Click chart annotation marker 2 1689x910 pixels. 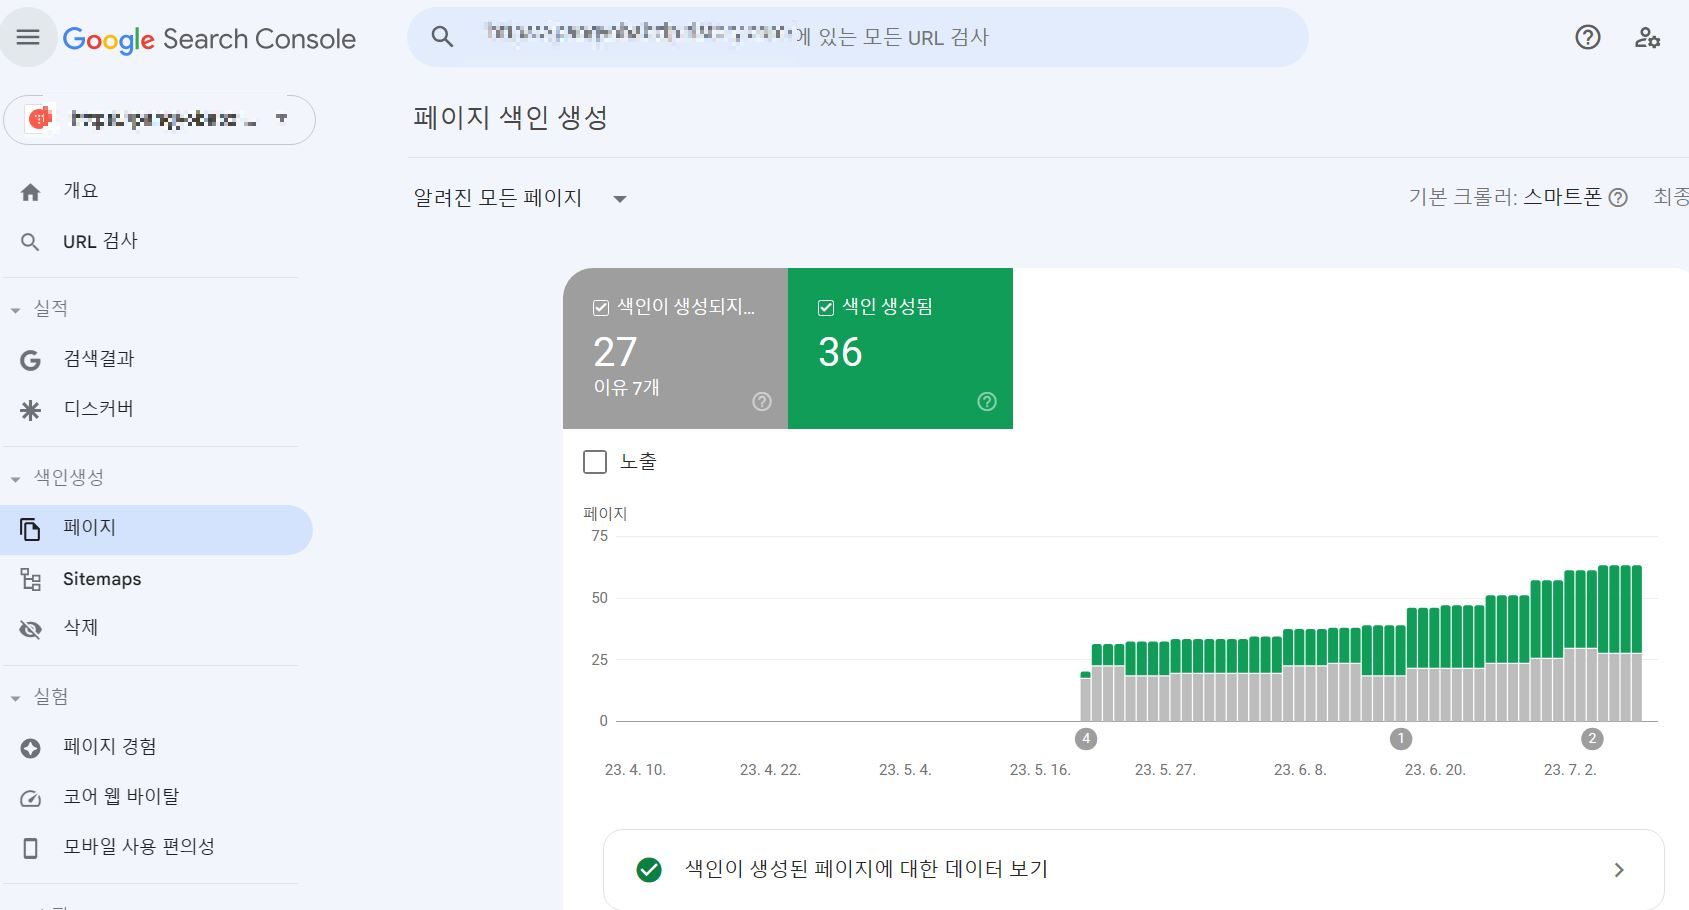click(x=1592, y=739)
